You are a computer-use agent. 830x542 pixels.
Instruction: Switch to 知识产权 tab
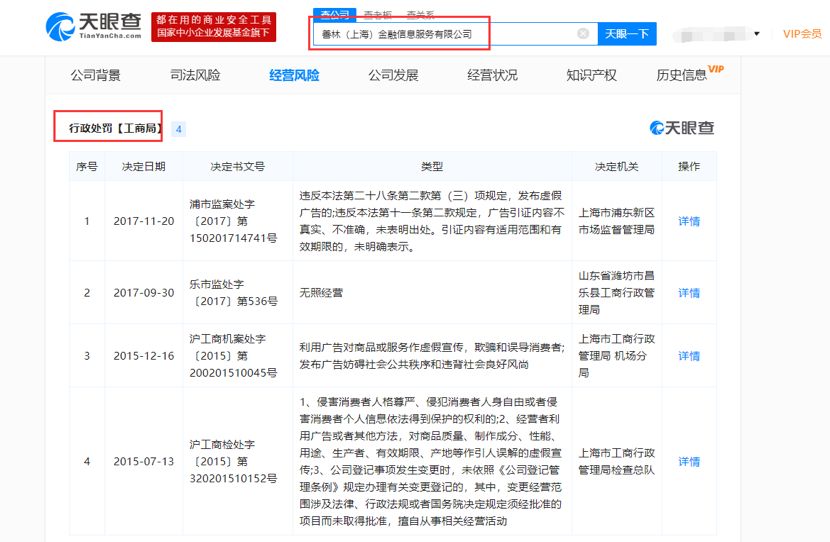click(x=591, y=75)
